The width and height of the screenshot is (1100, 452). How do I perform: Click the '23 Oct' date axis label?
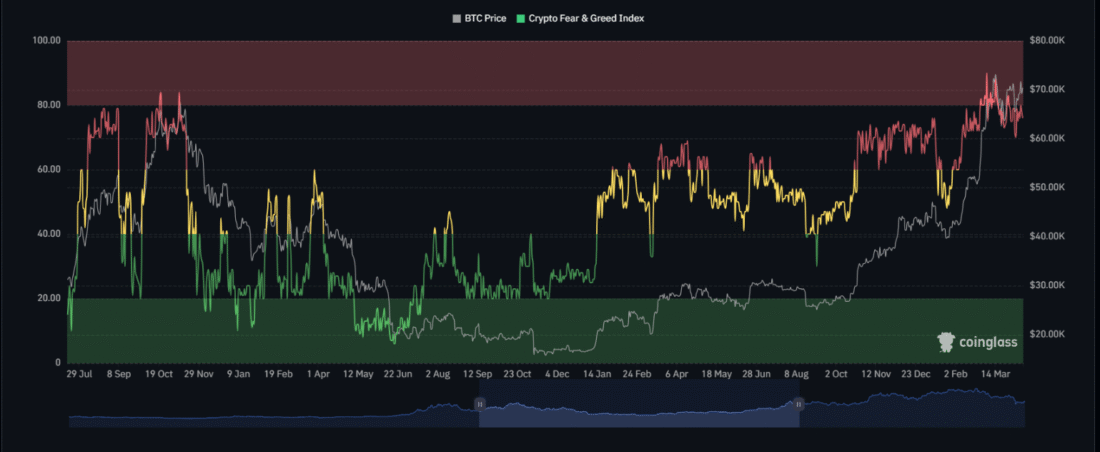(x=518, y=374)
